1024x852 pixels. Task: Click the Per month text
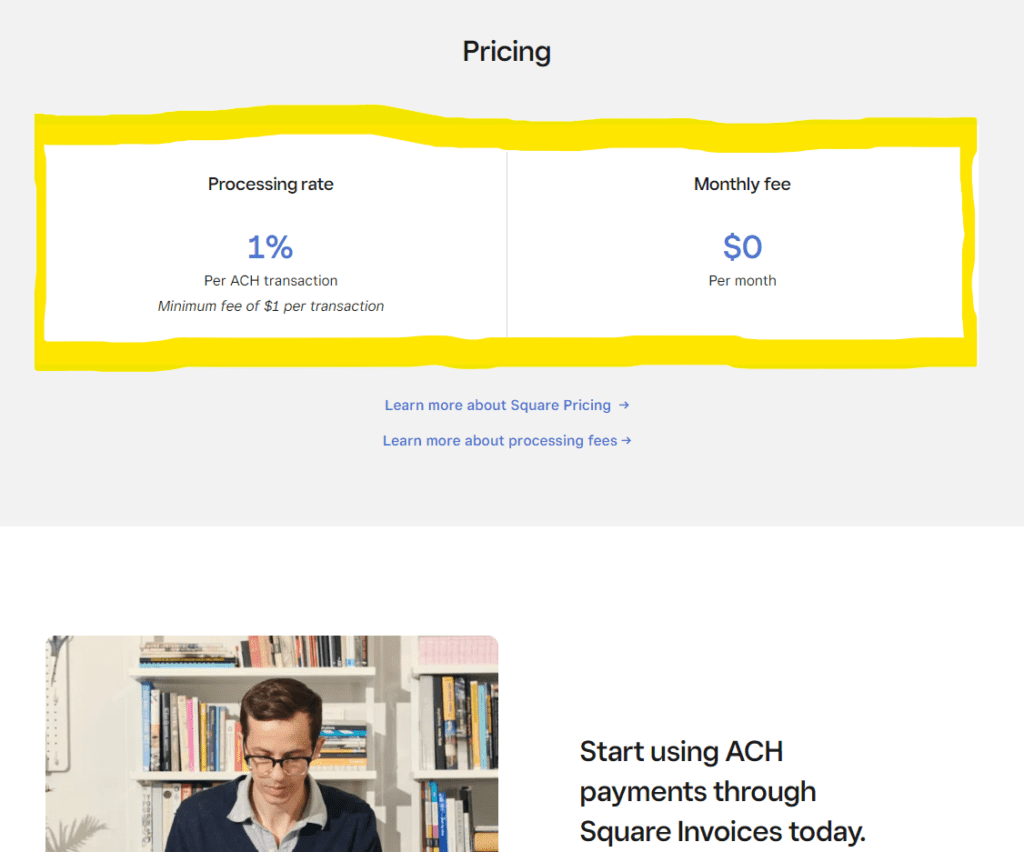click(742, 281)
